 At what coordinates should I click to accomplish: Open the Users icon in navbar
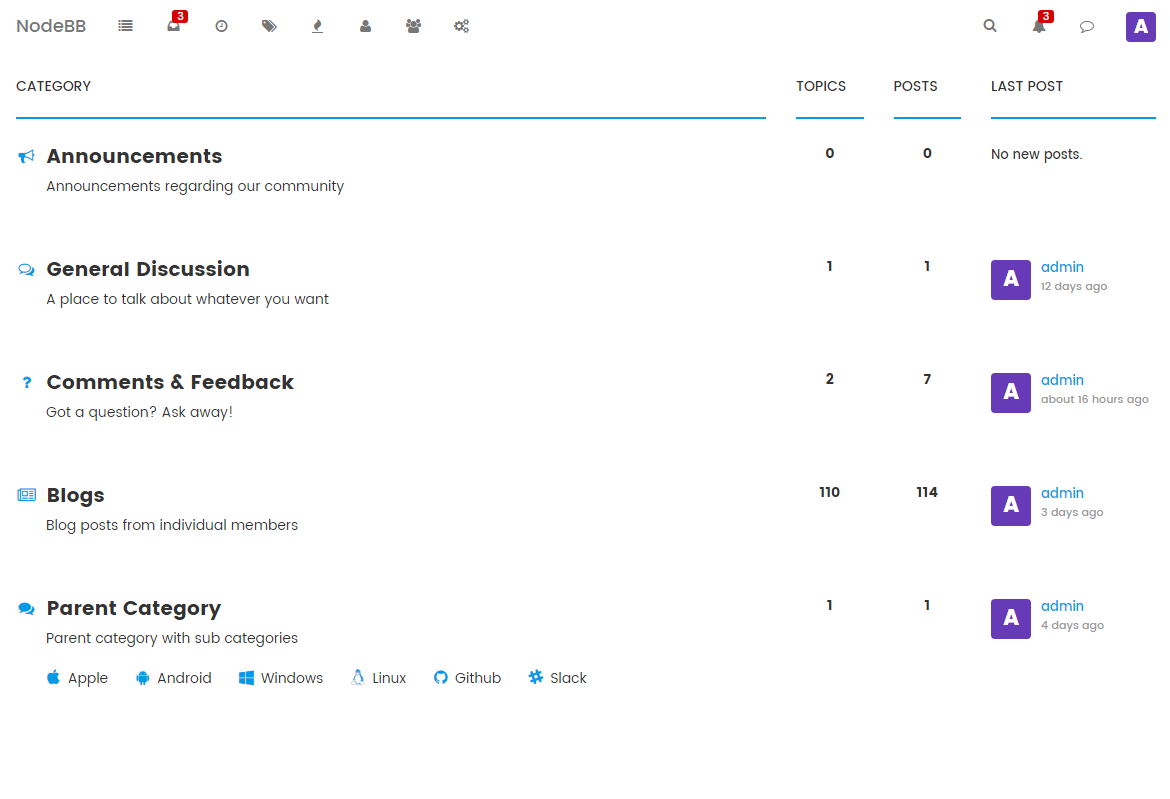[x=366, y=26]
